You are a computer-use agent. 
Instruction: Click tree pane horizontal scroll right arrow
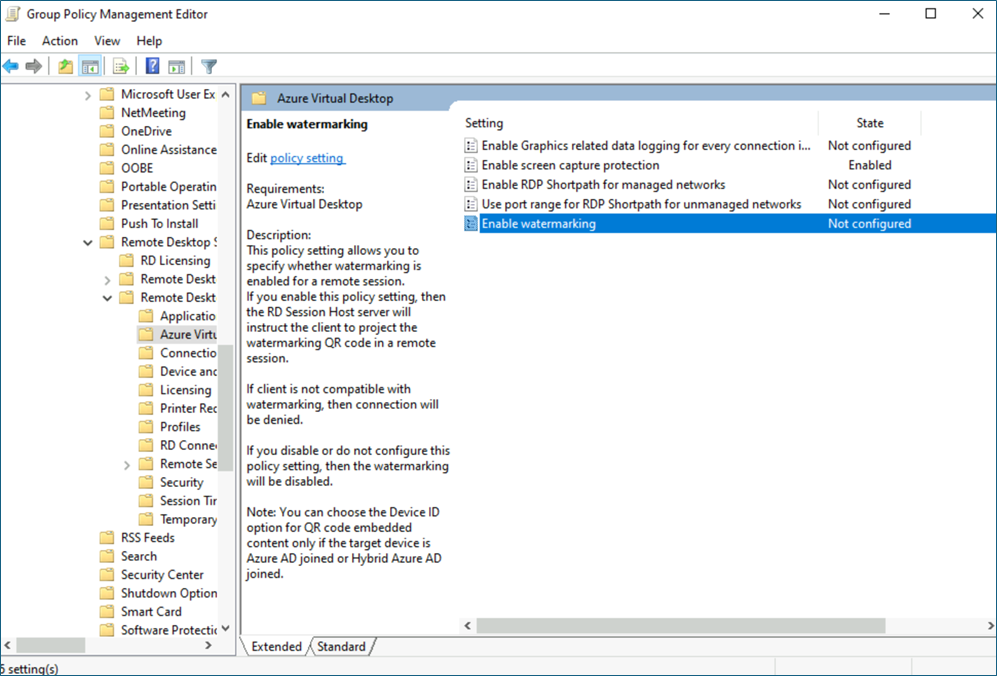point(209,645)
